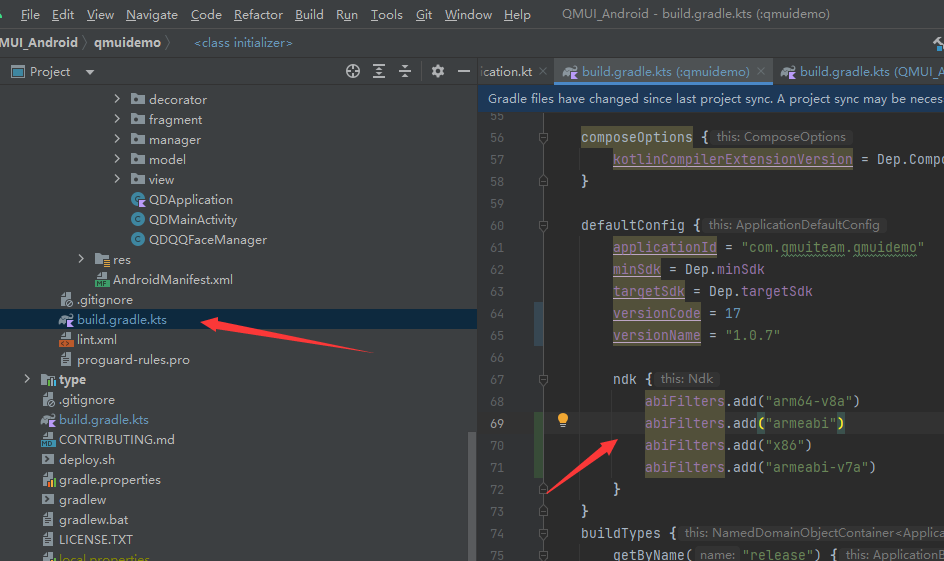Image resolution: width=944 pixels, height=561 pixels.
Task: Hide the Project panel with minus icon
Action: pos(464,72)
